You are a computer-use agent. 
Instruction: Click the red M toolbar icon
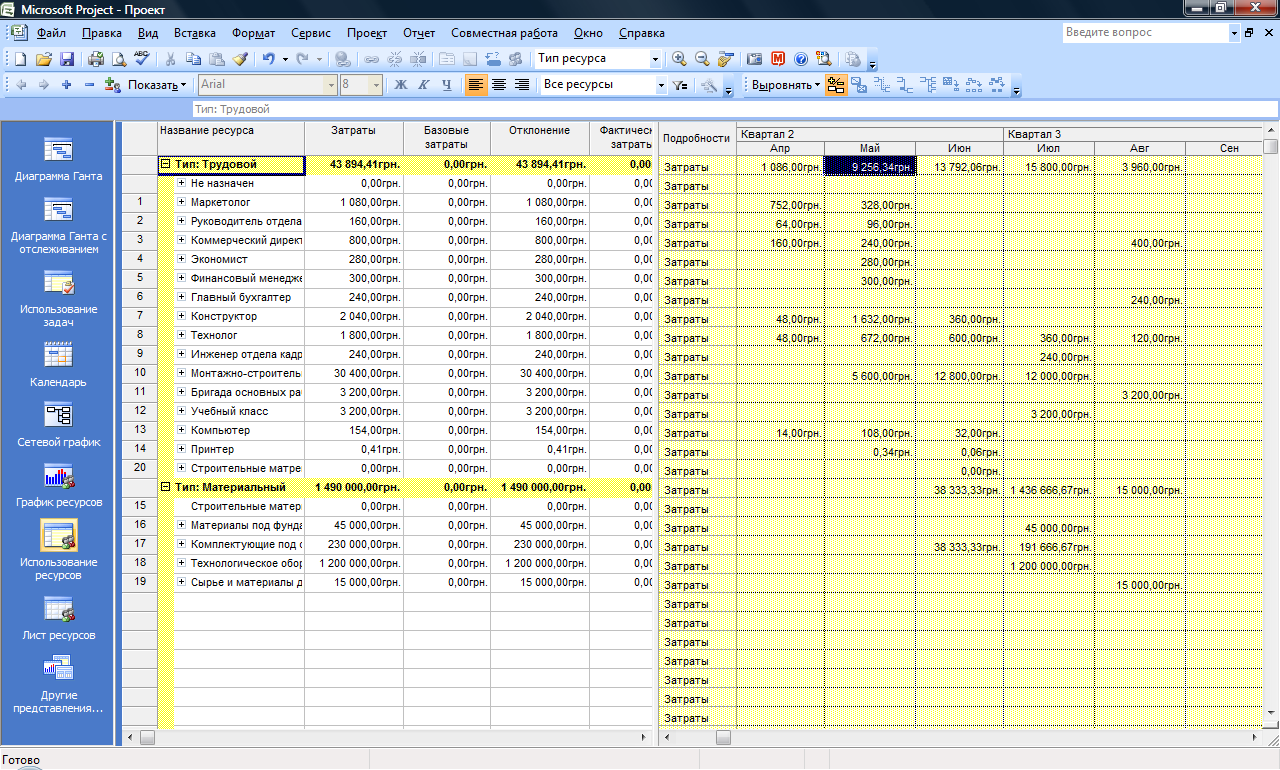[778, 59]
